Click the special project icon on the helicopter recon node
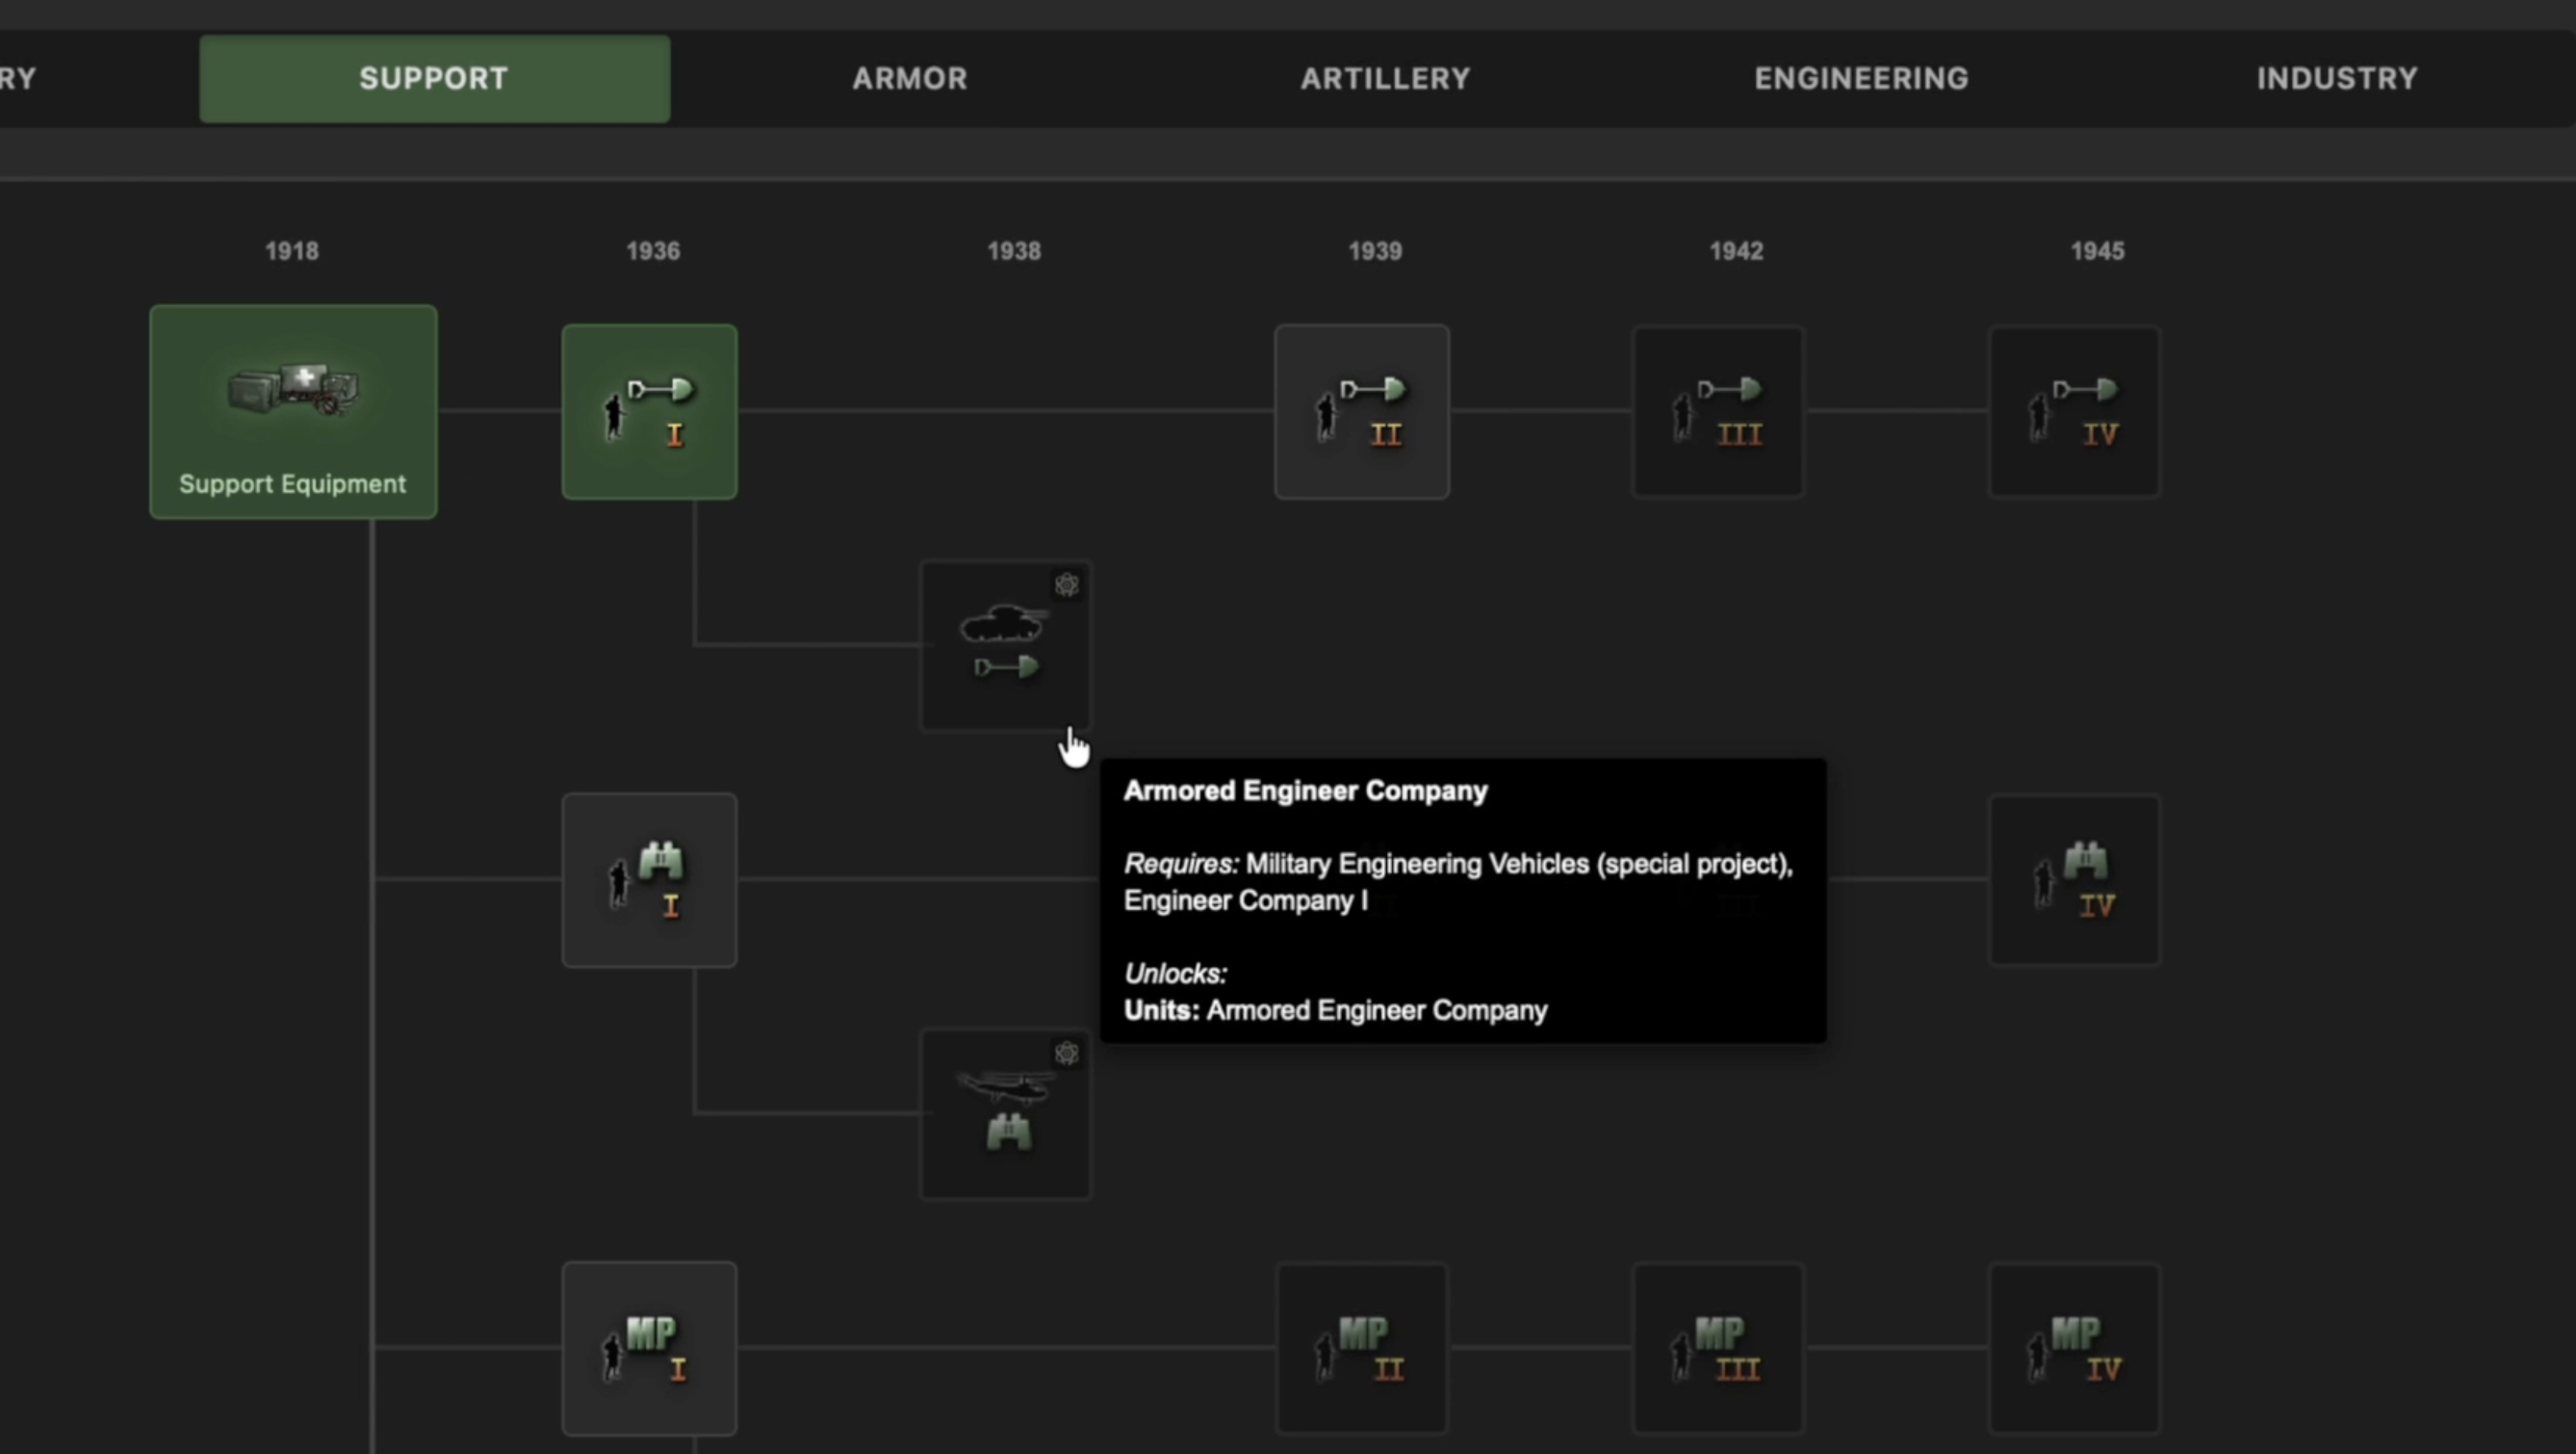The width and height of the screenshot is (2576, 1454). pos(1066,1053)
